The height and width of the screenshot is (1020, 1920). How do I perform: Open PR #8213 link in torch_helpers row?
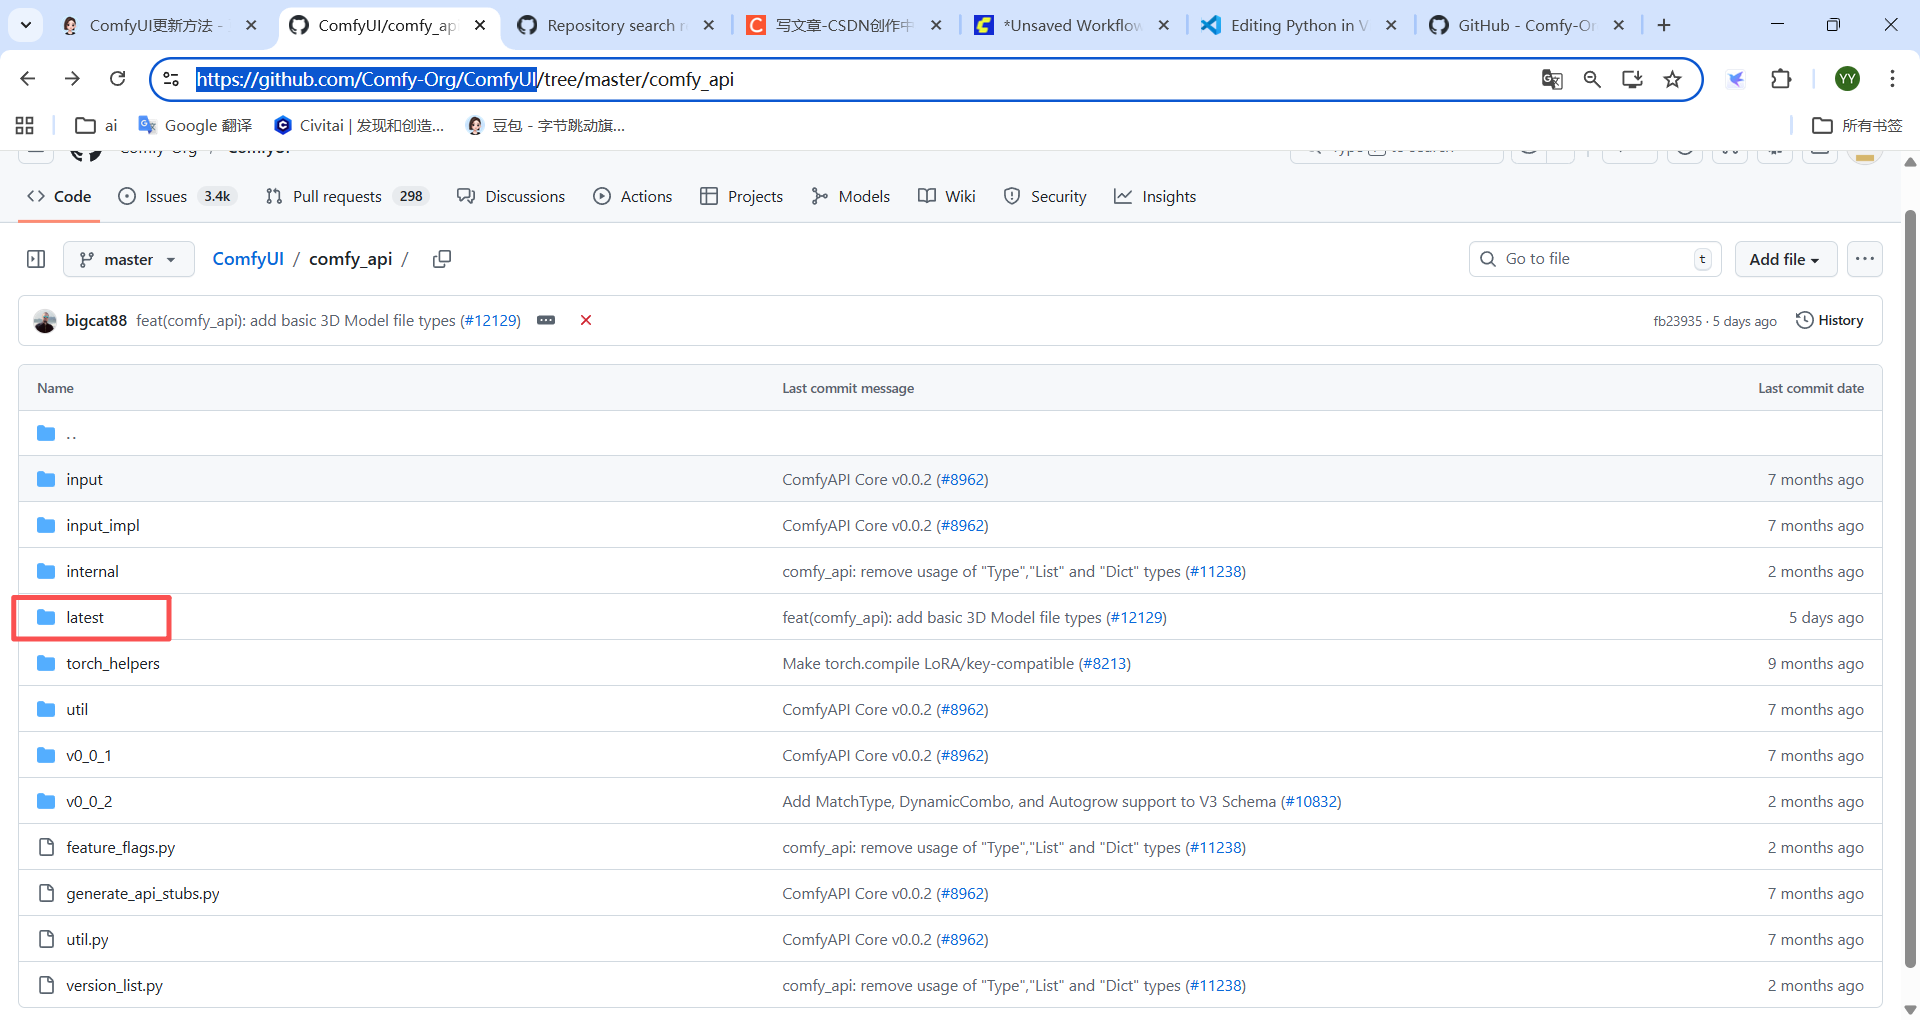tap(1105, 663)
